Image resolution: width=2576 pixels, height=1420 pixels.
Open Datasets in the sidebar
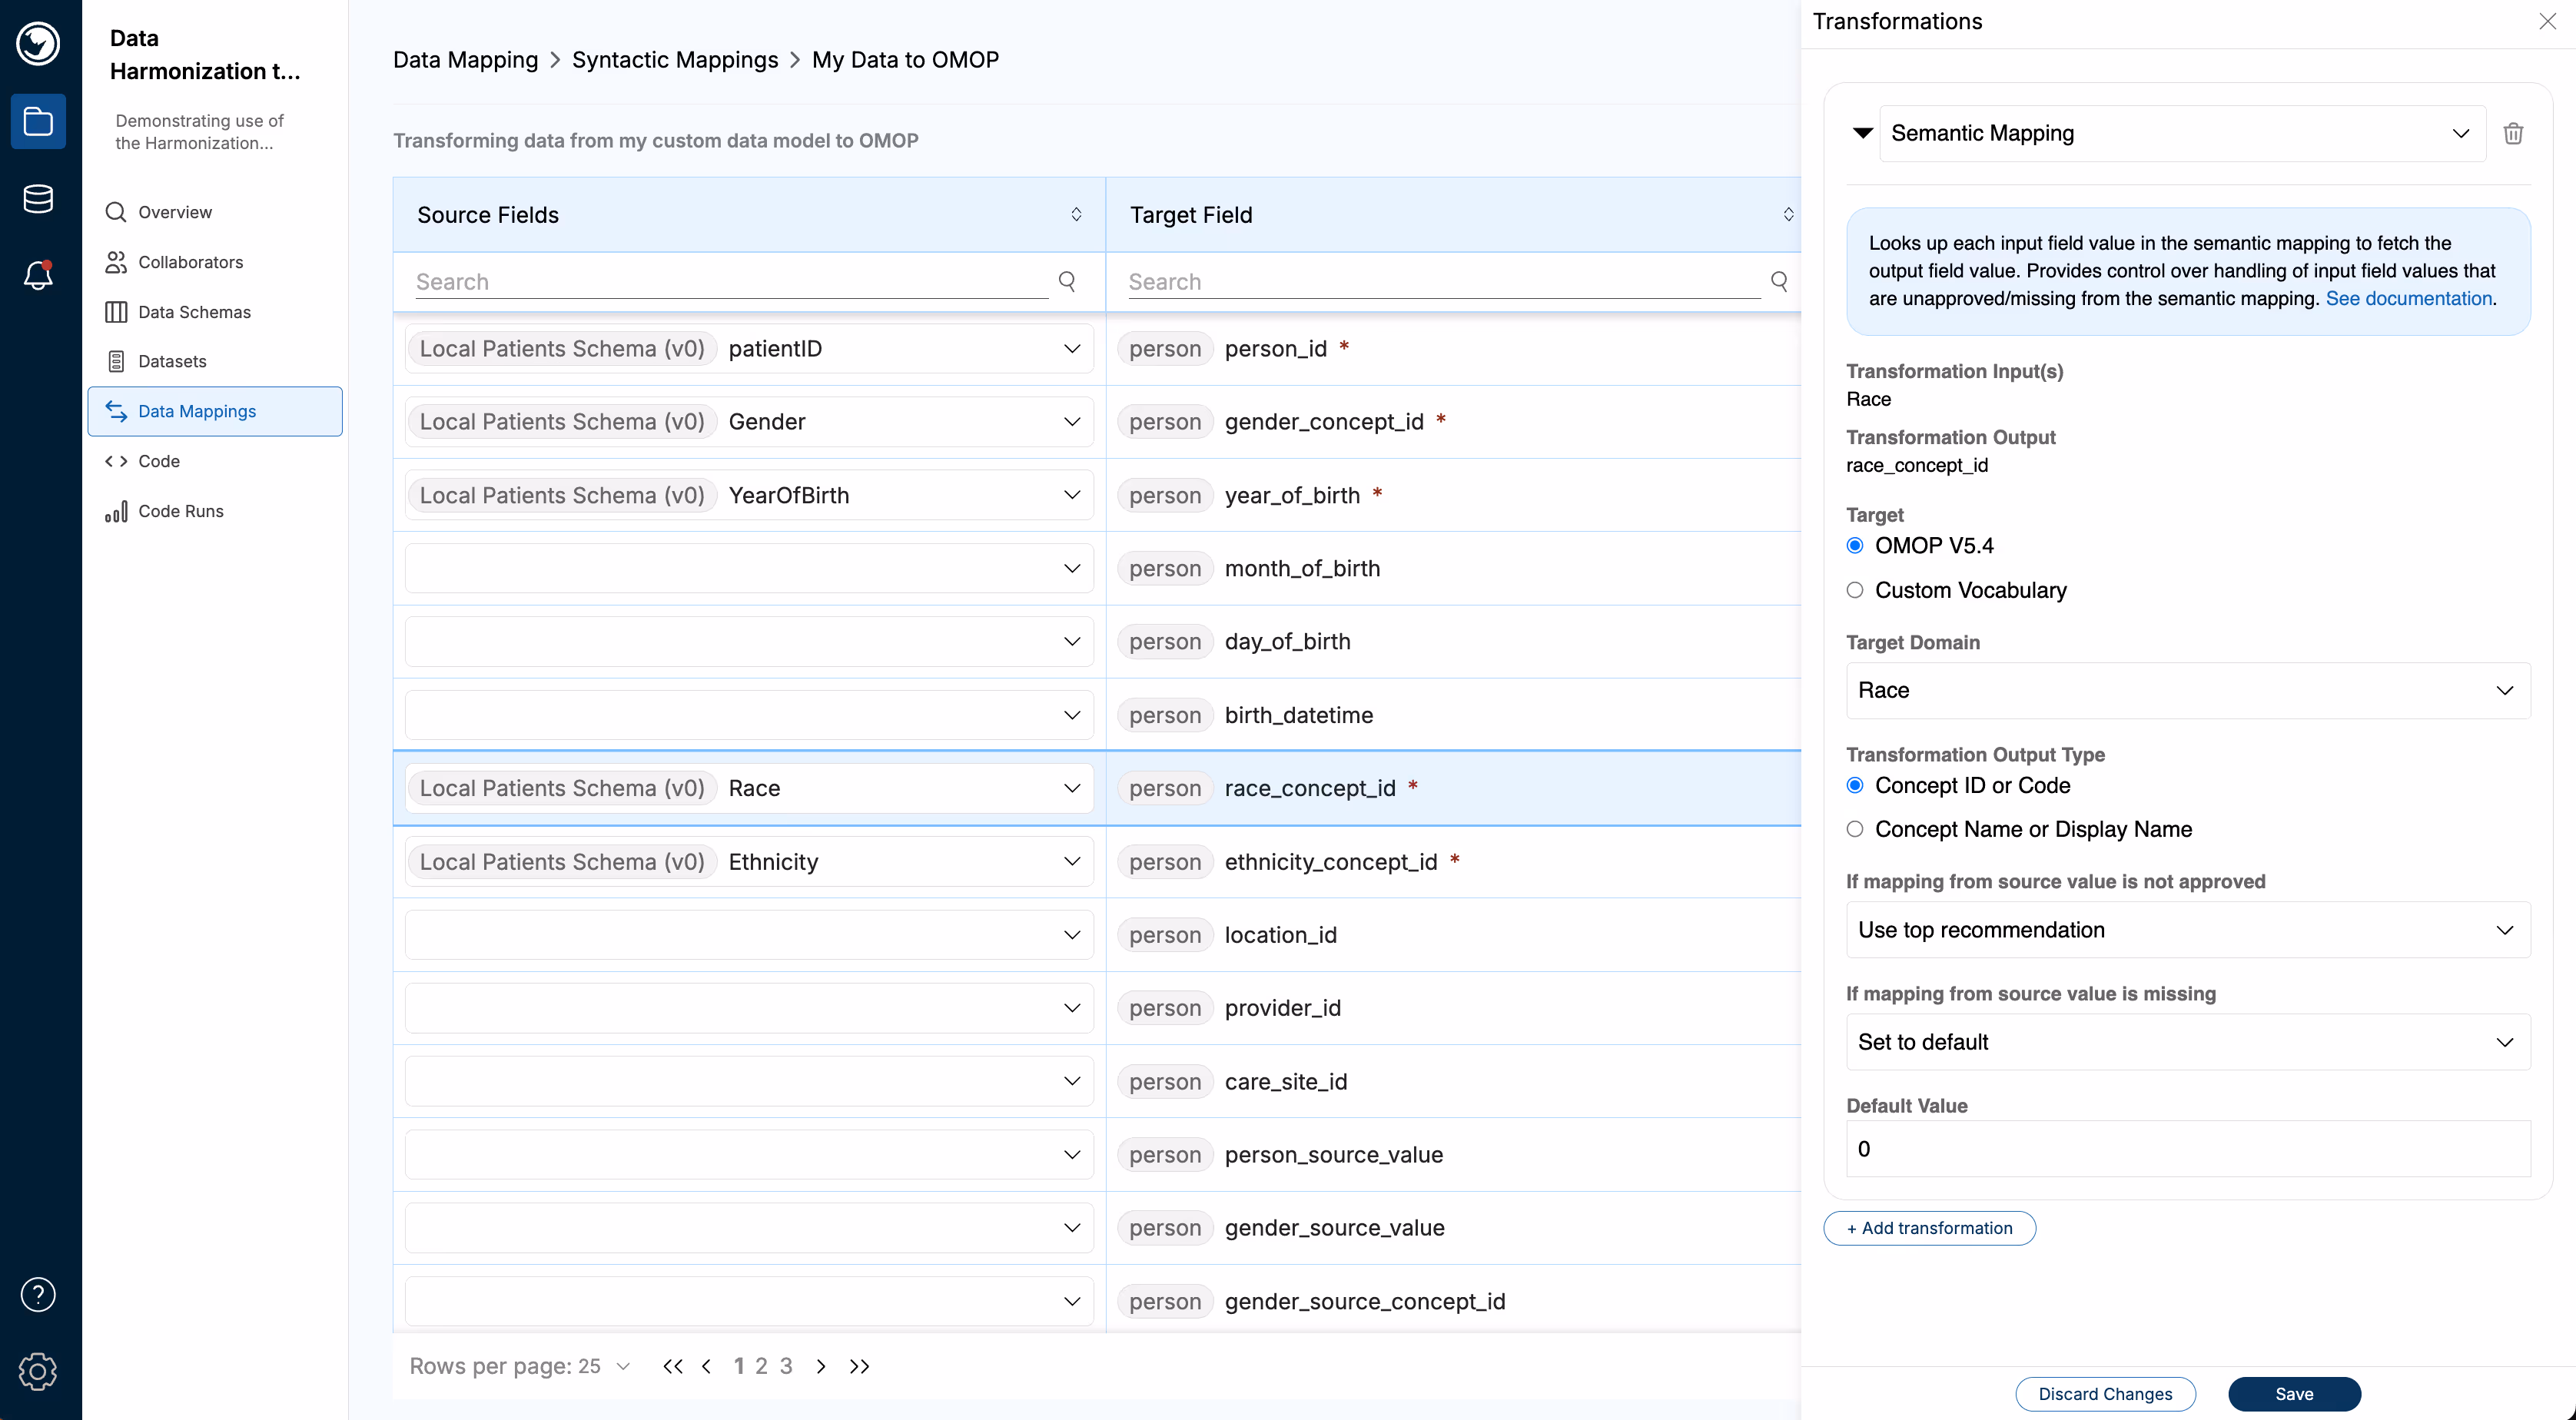coord(215,361)
